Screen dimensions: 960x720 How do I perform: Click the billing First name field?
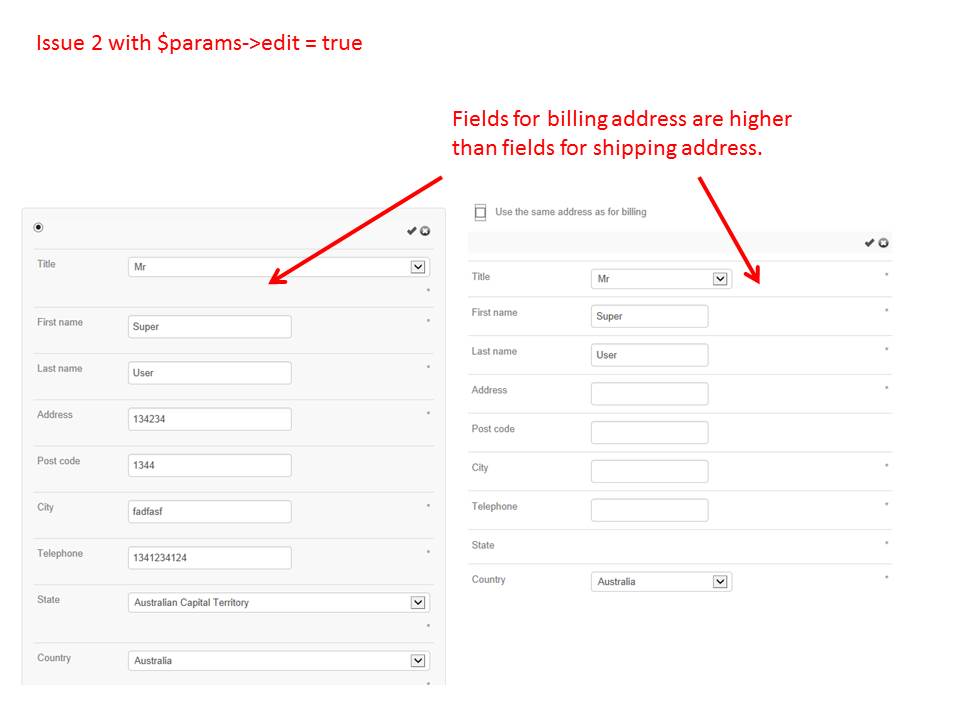coord(210,327)
